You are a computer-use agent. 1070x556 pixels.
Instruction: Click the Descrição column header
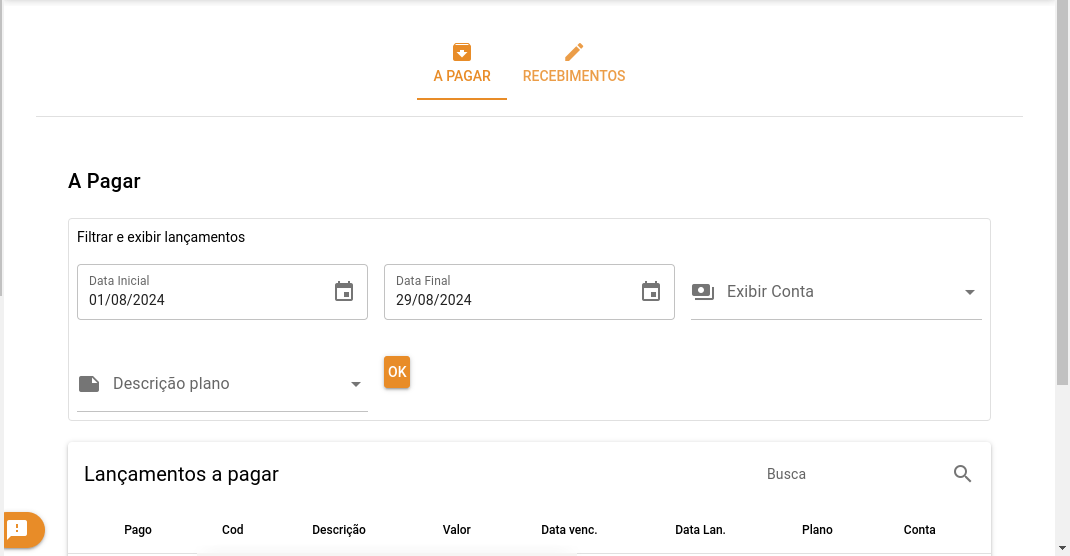tap(339, 530)
